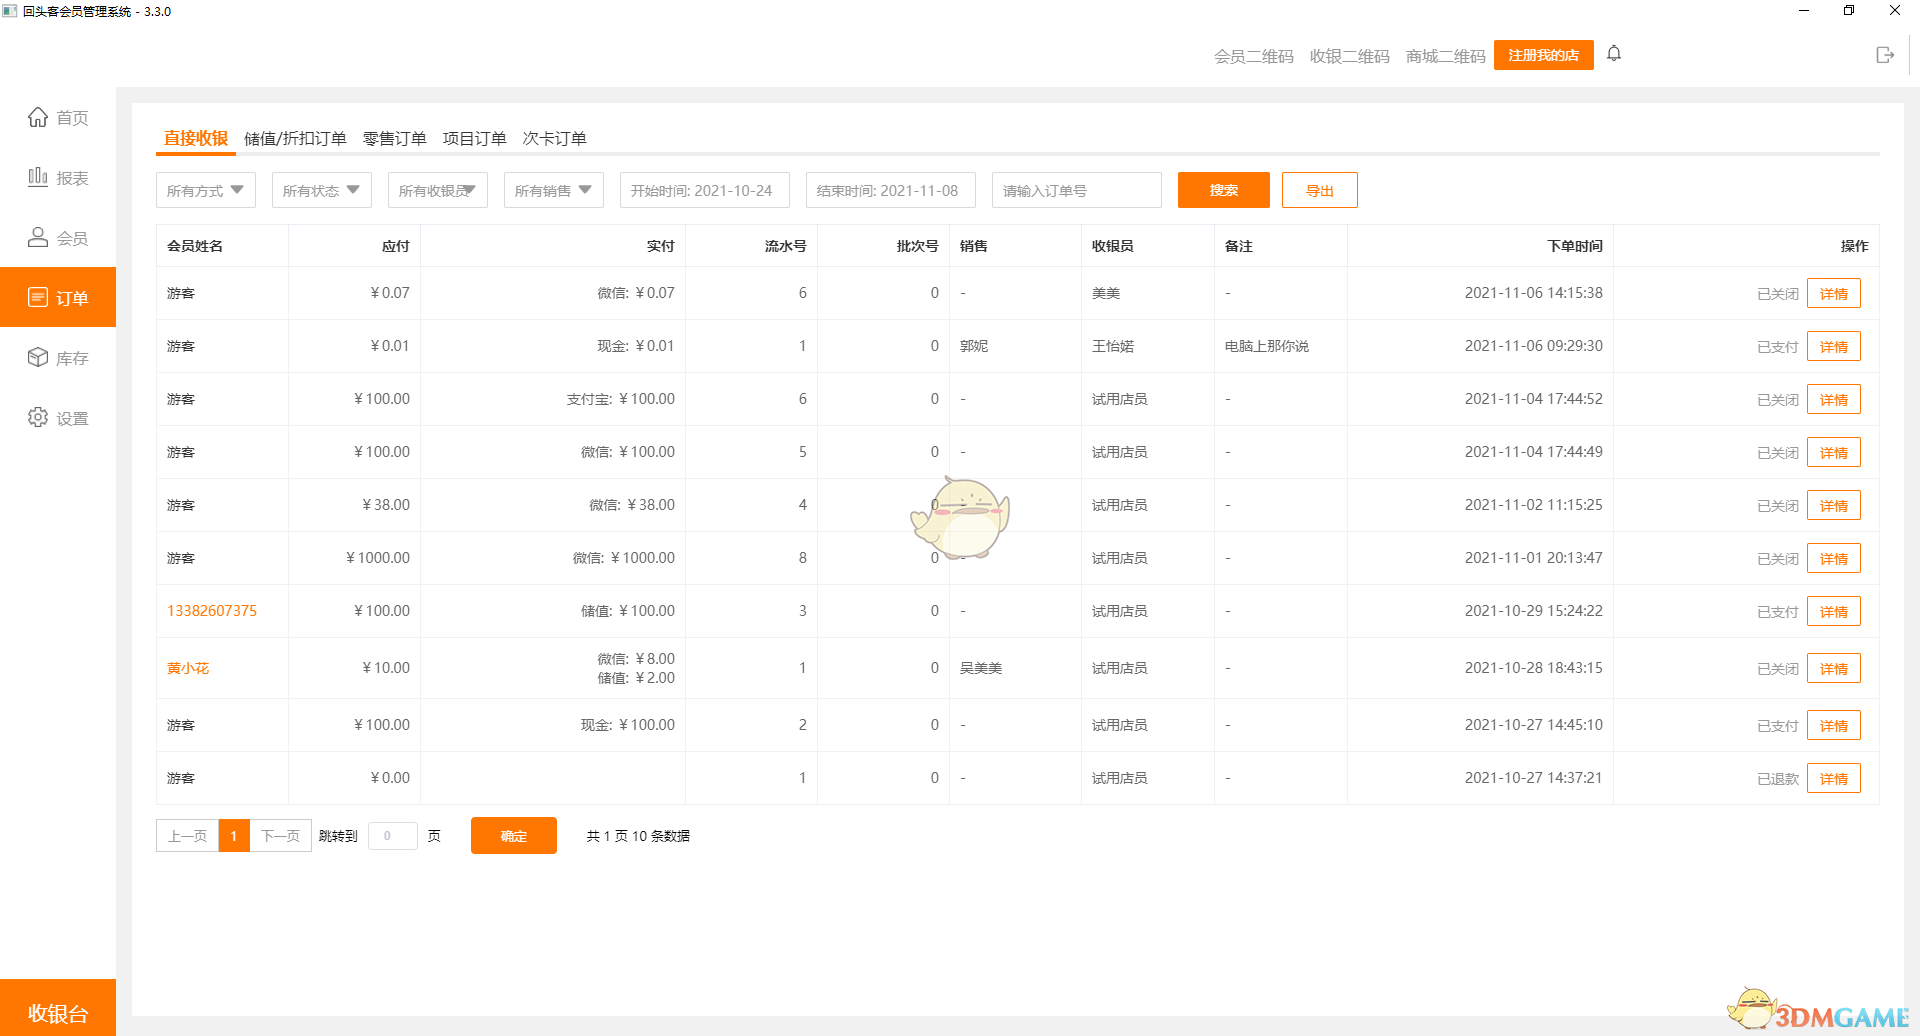Click 详情 on the 已退款 order
The image size is (1920, 1036).
(1833, 777)
